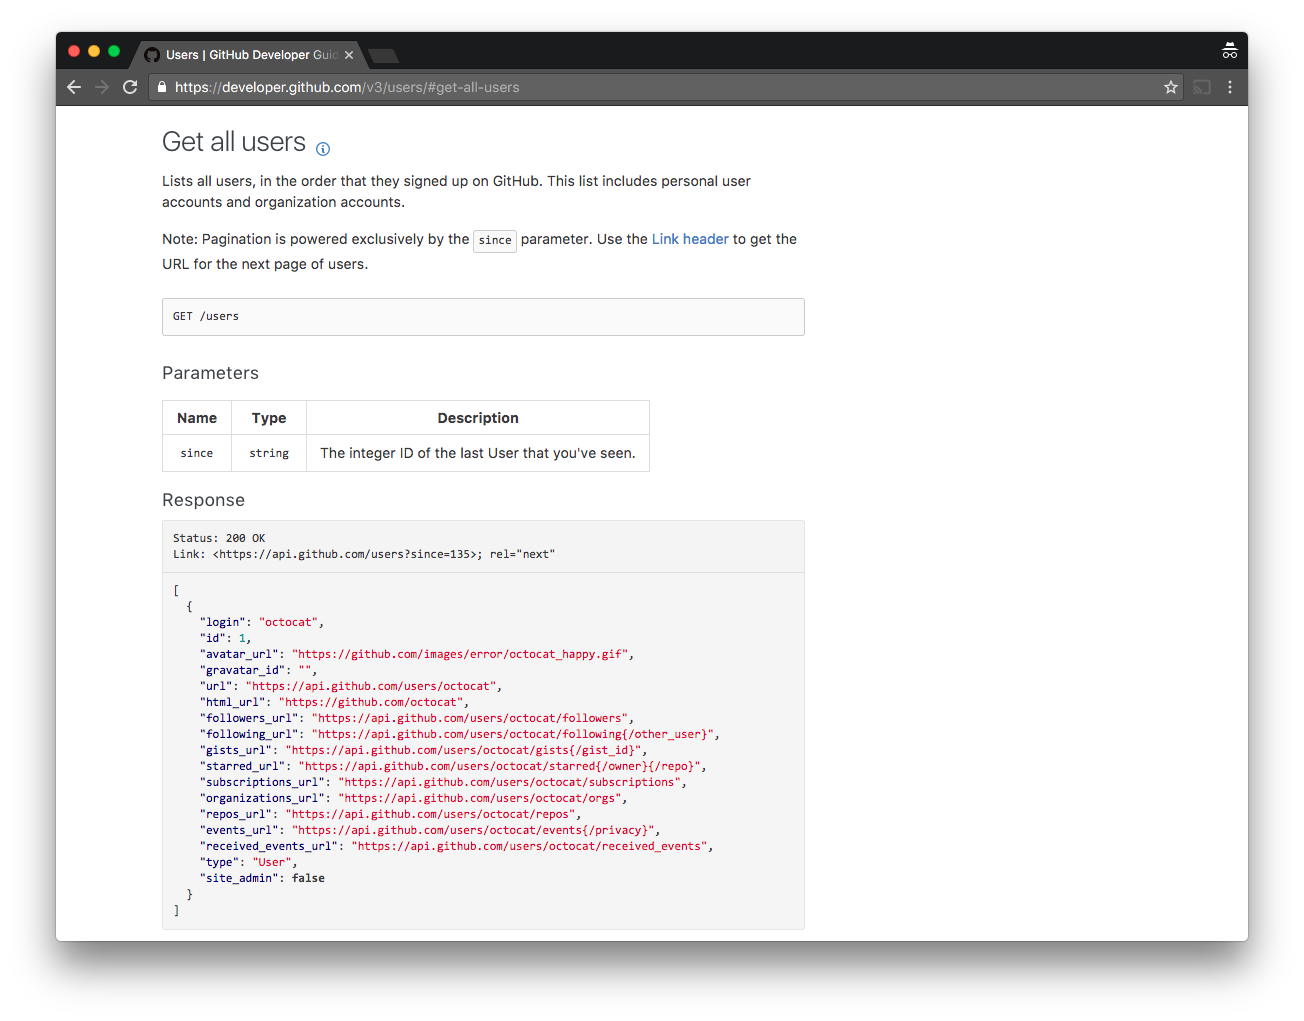Viewport: 1304px width, 1021px height.
Task: Close the Users GitHub Developer Guide tab
Action: 349,55
